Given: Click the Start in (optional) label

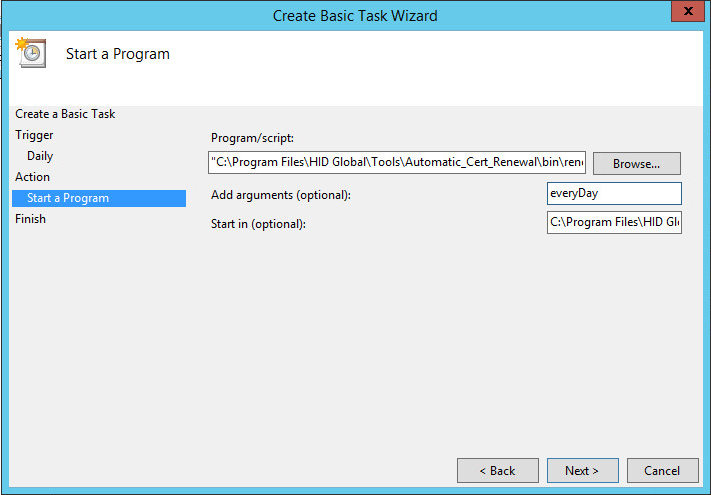Looking at the screenshot, I should click(x=258, y=223).
